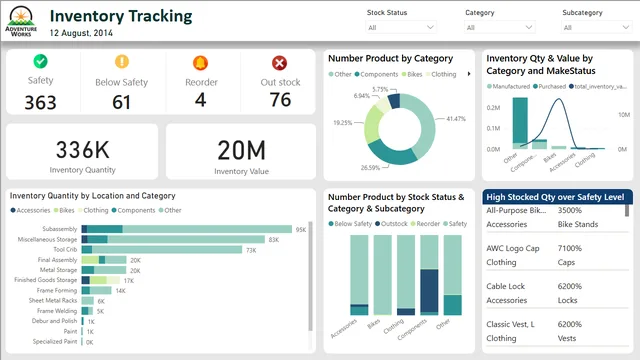
Task: Select Safety in stock status legend
Action: click(x=455, y=224)
